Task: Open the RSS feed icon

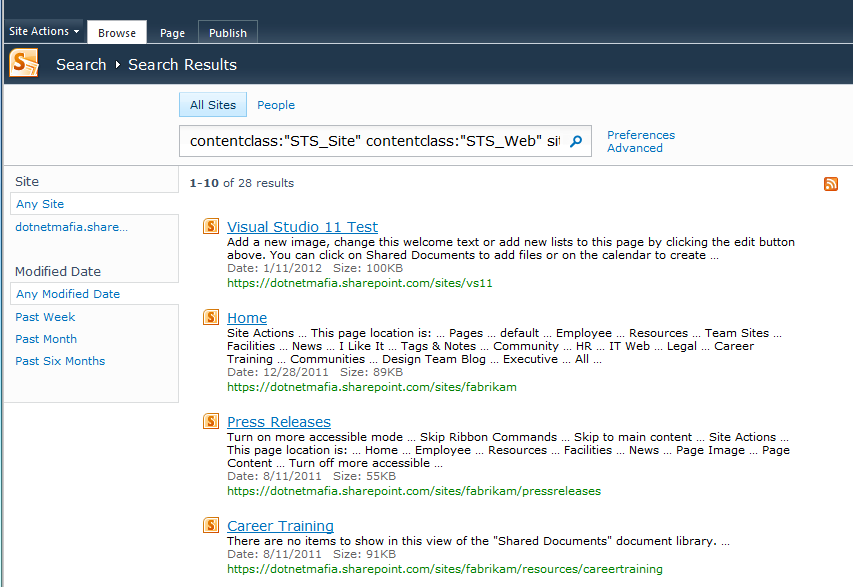Action: click(831, 184)
